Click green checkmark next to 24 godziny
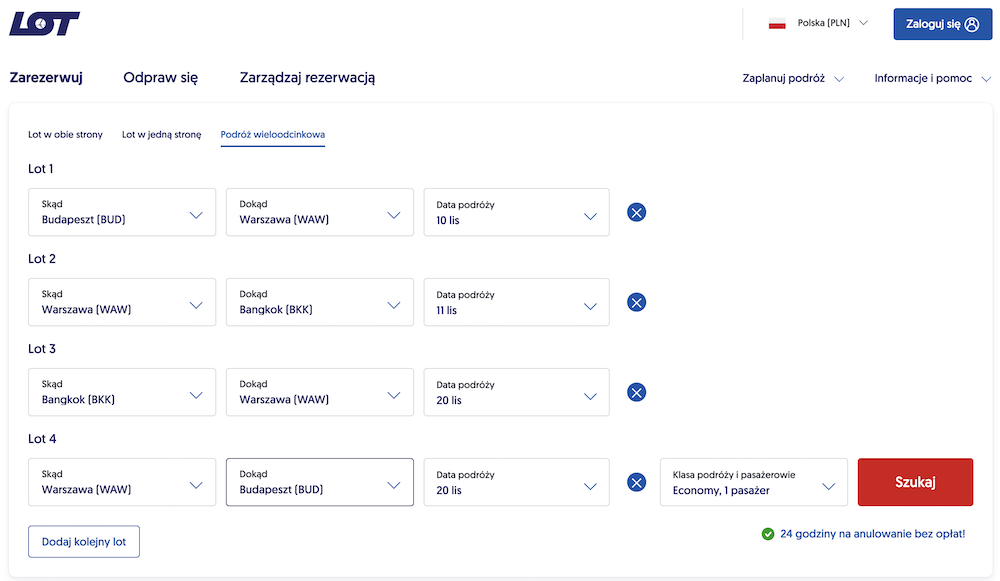Viewport: 1000px width, 581px height. 768,534
